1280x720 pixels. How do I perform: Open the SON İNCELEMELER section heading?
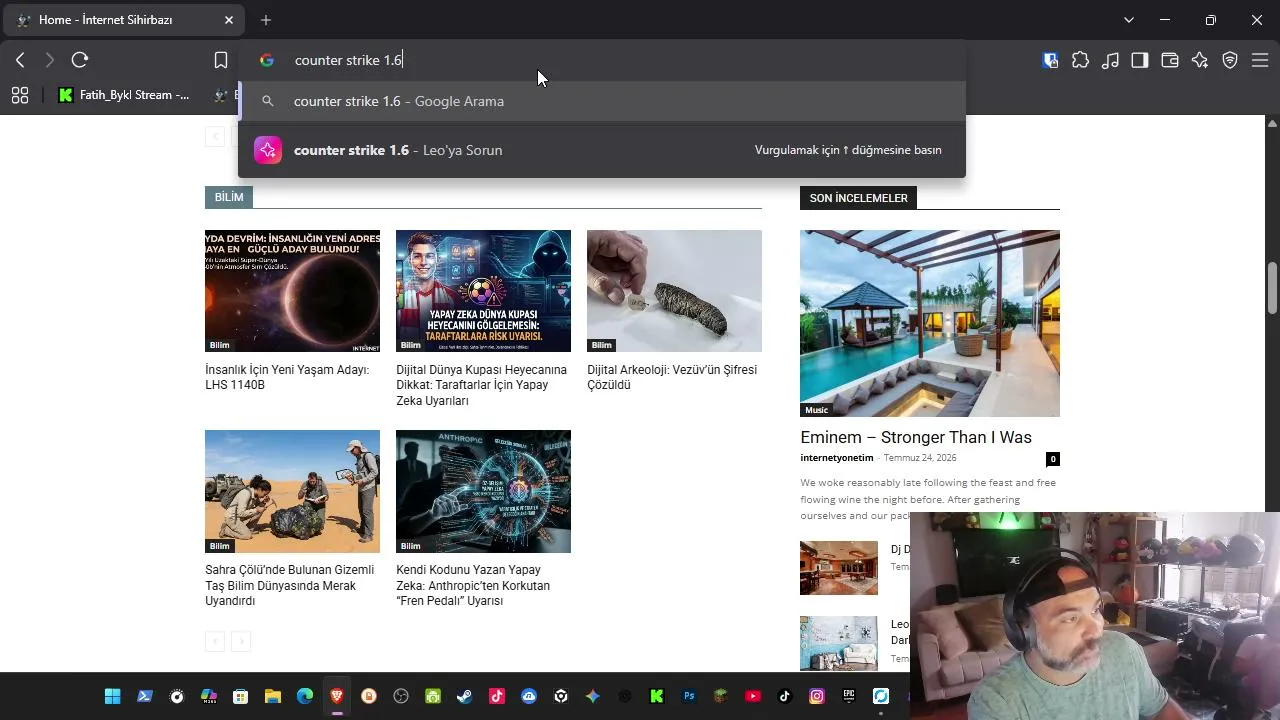tap(858, 198)
